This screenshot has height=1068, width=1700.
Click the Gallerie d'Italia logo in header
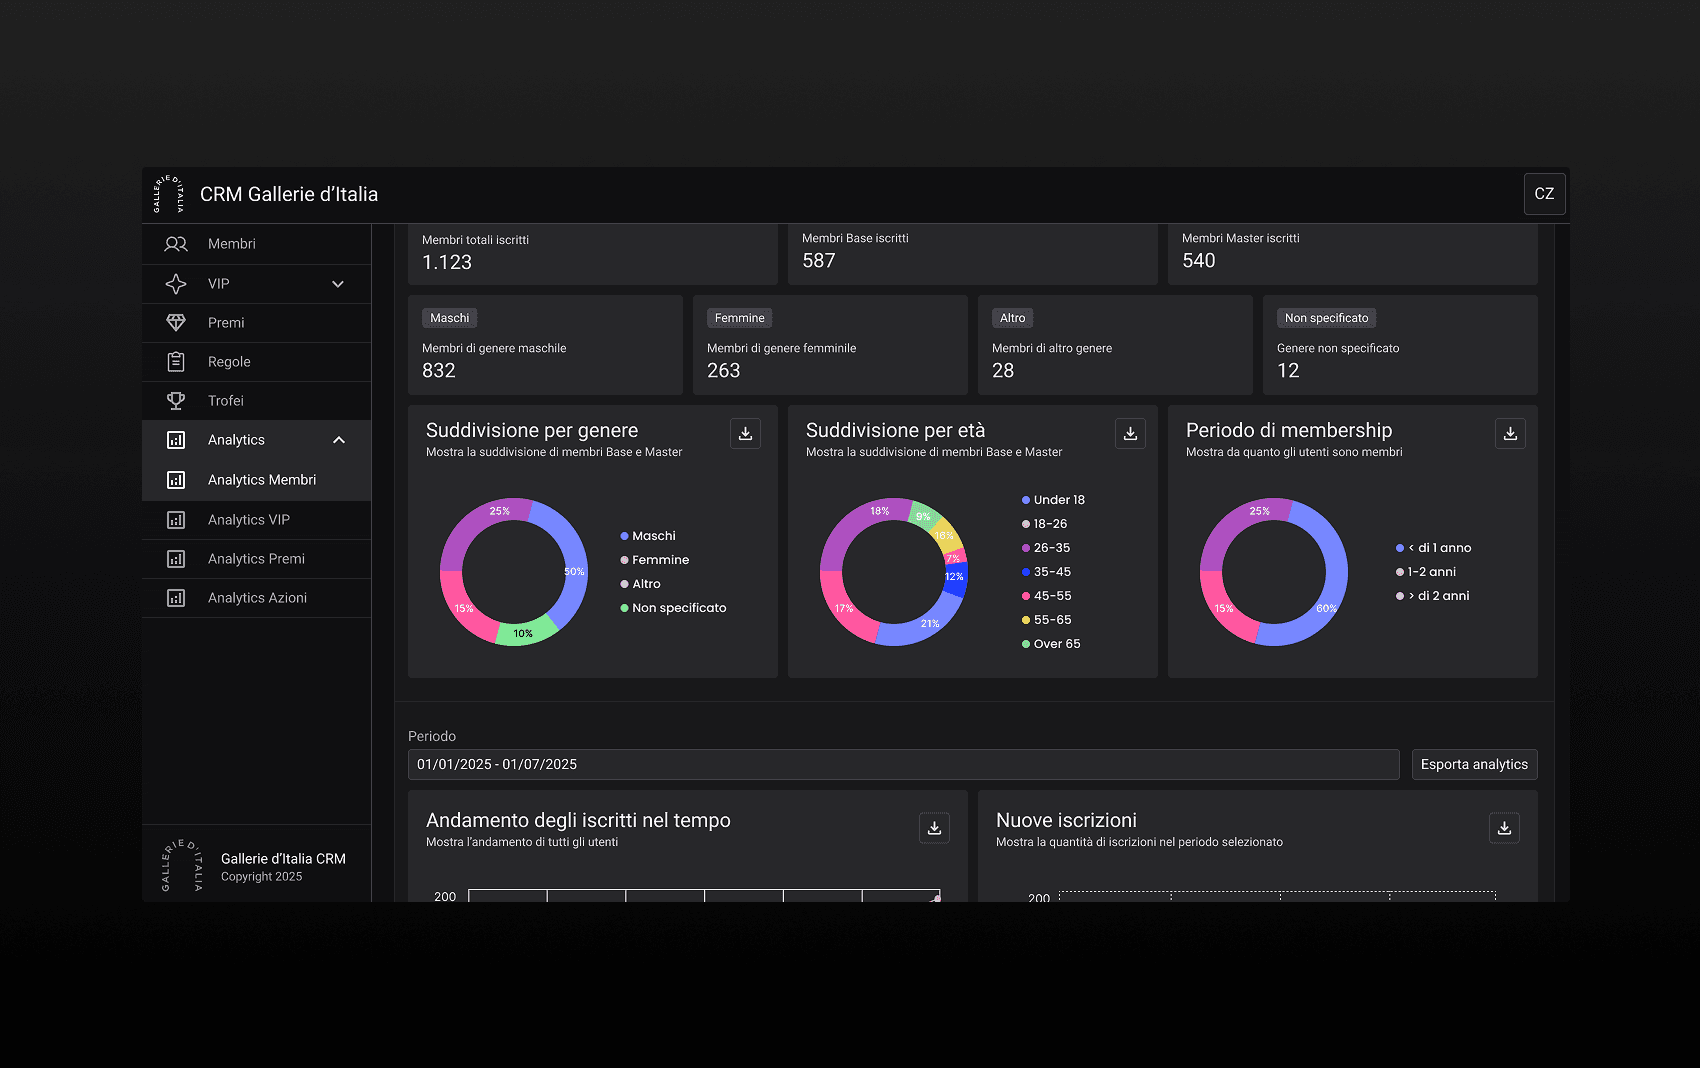click(x=168, y=194)
